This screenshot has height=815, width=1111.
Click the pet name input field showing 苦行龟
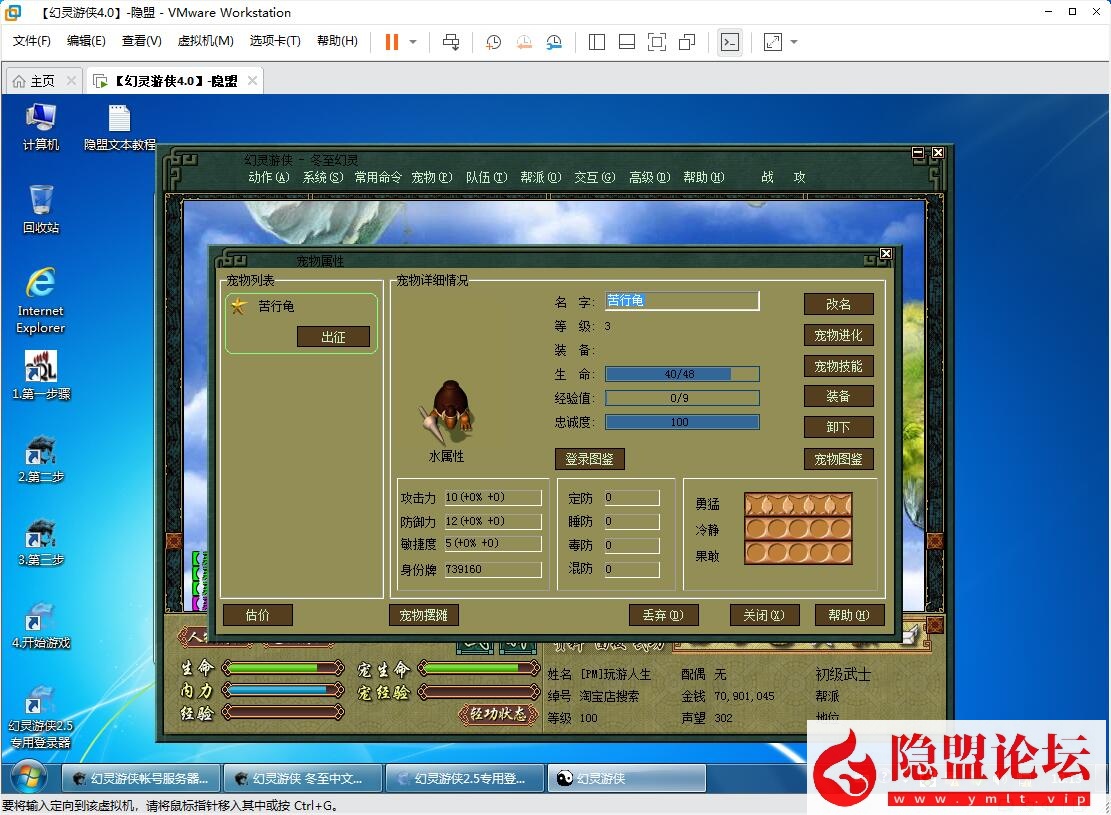pos(681,300)
